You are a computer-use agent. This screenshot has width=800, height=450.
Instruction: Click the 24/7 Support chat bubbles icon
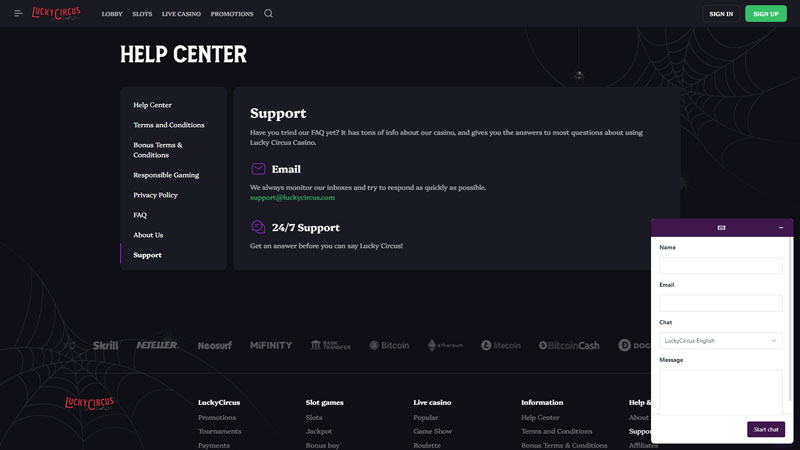point(258,227)
